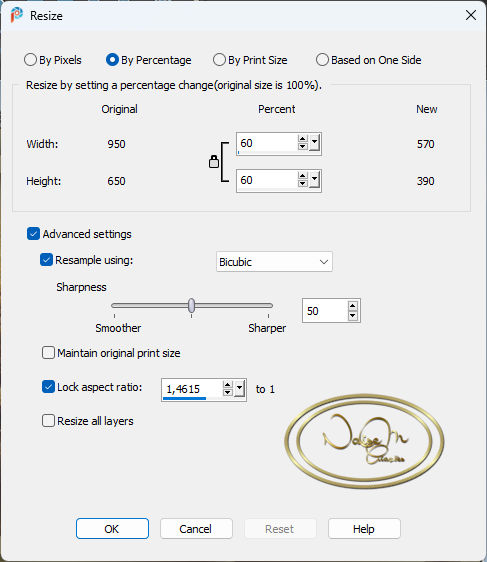Open the aspect ratio field dropdown arrow
487x562 pixels.
click(x=239, y=389)
